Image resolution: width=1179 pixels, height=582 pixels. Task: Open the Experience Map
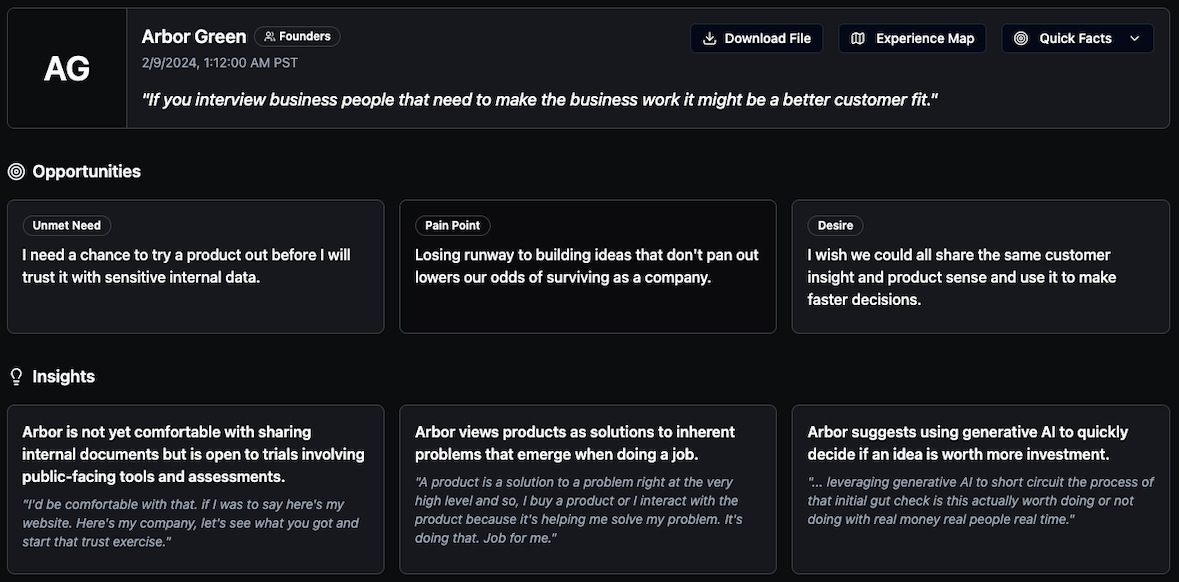point(912,38)
